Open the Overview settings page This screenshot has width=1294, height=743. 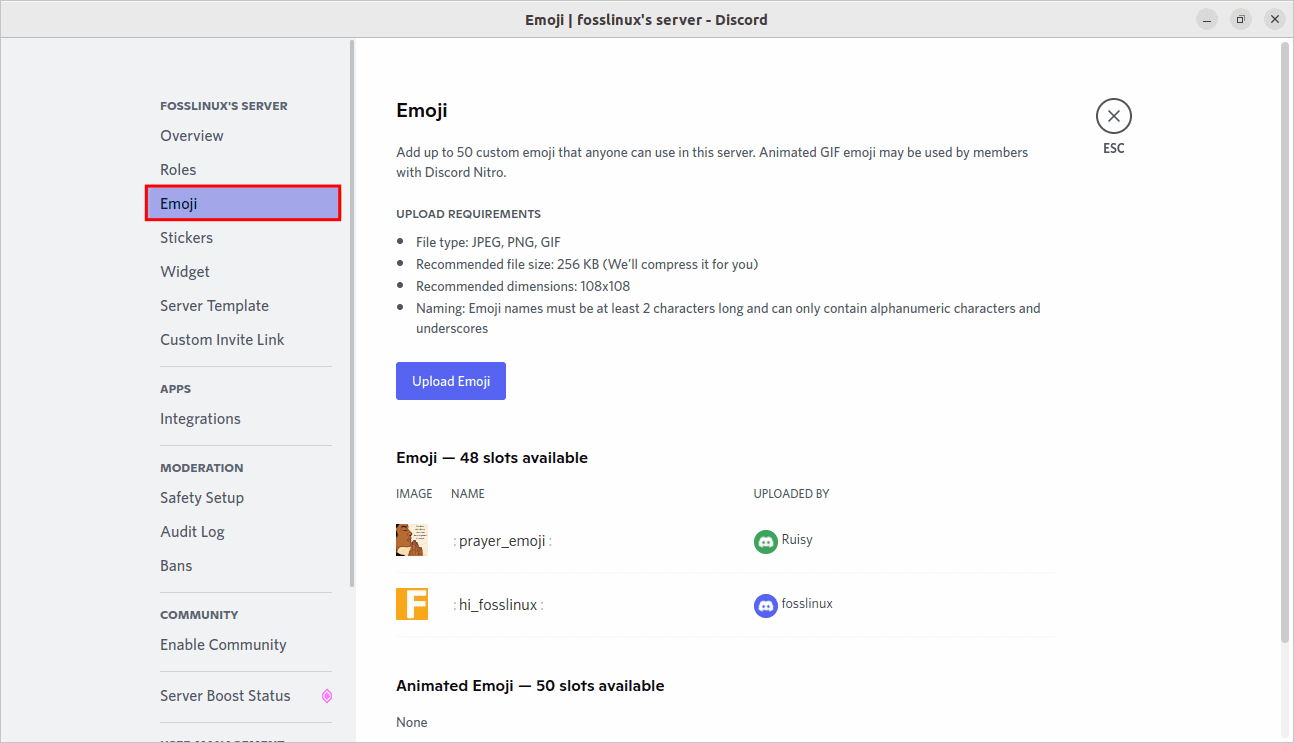click(192, 136)
